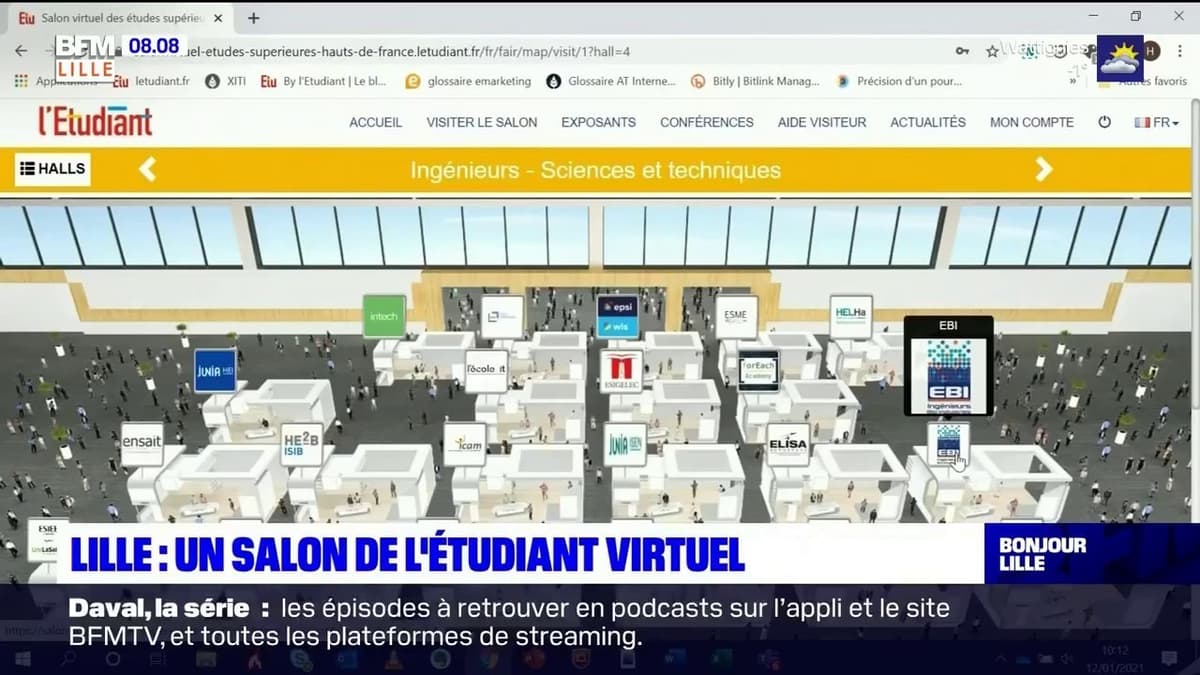Click the saved password key icon

[962, 50]
